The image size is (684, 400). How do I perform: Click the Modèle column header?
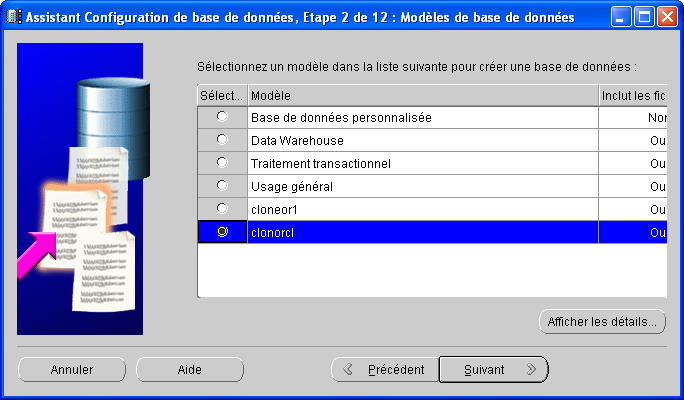[422, 95]
